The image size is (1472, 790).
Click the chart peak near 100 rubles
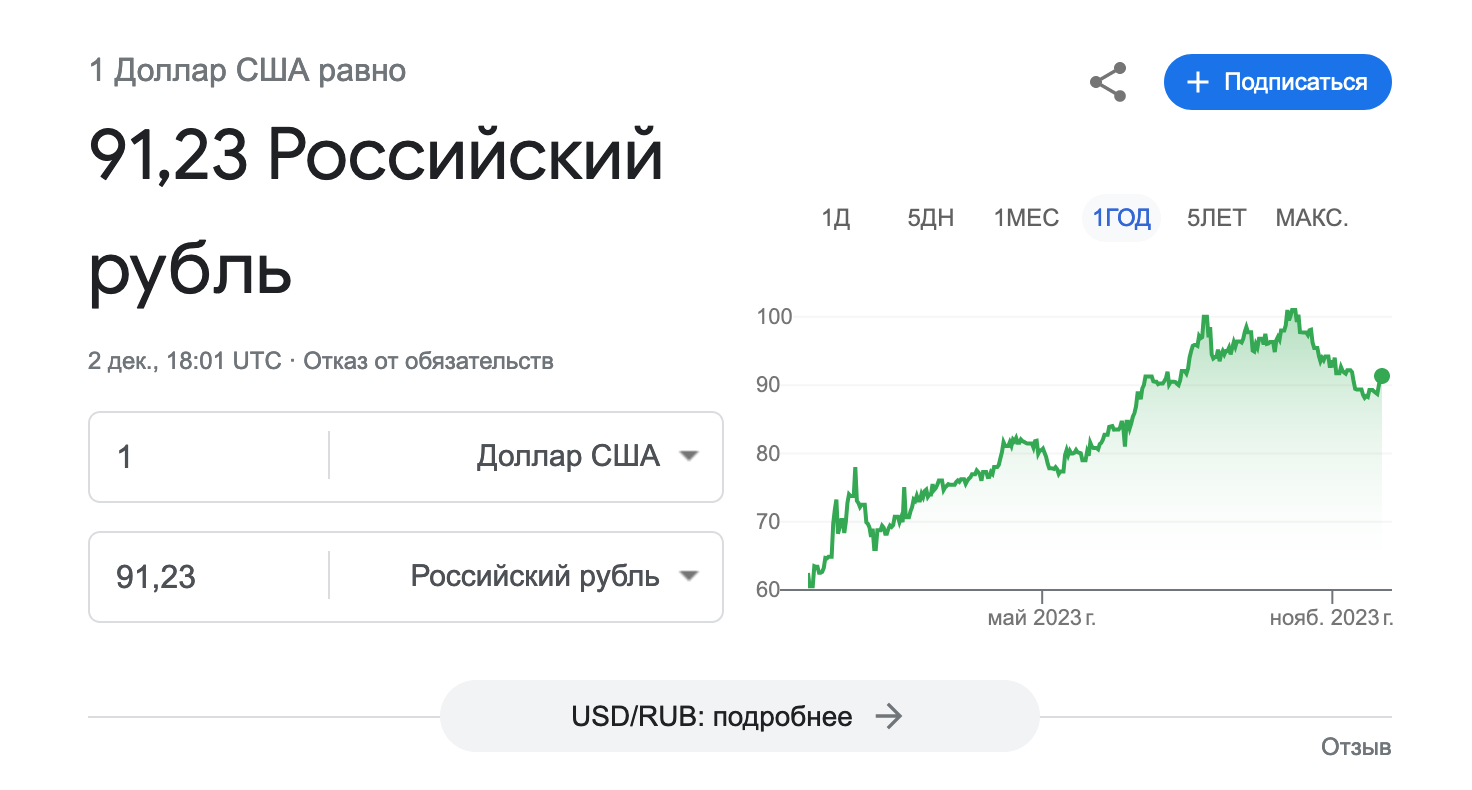[1294, 310]
